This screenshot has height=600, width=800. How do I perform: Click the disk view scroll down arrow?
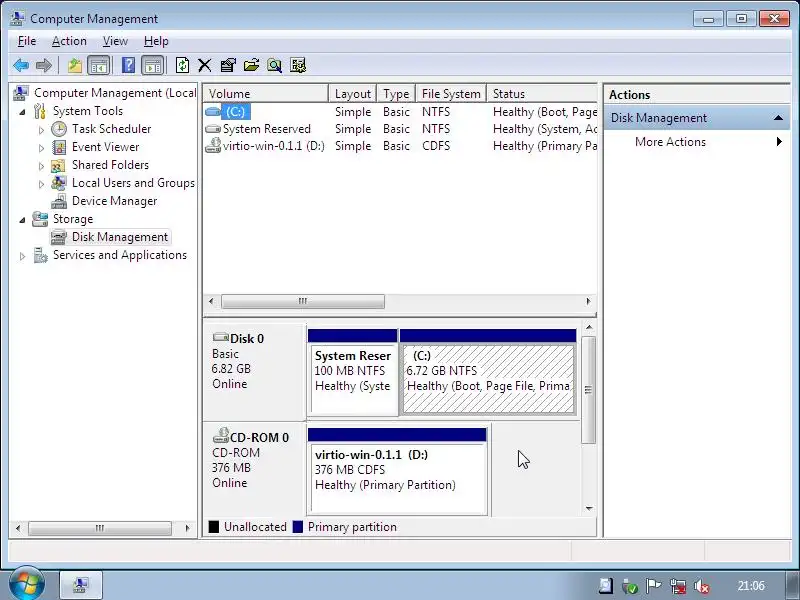tap(589, 509)
